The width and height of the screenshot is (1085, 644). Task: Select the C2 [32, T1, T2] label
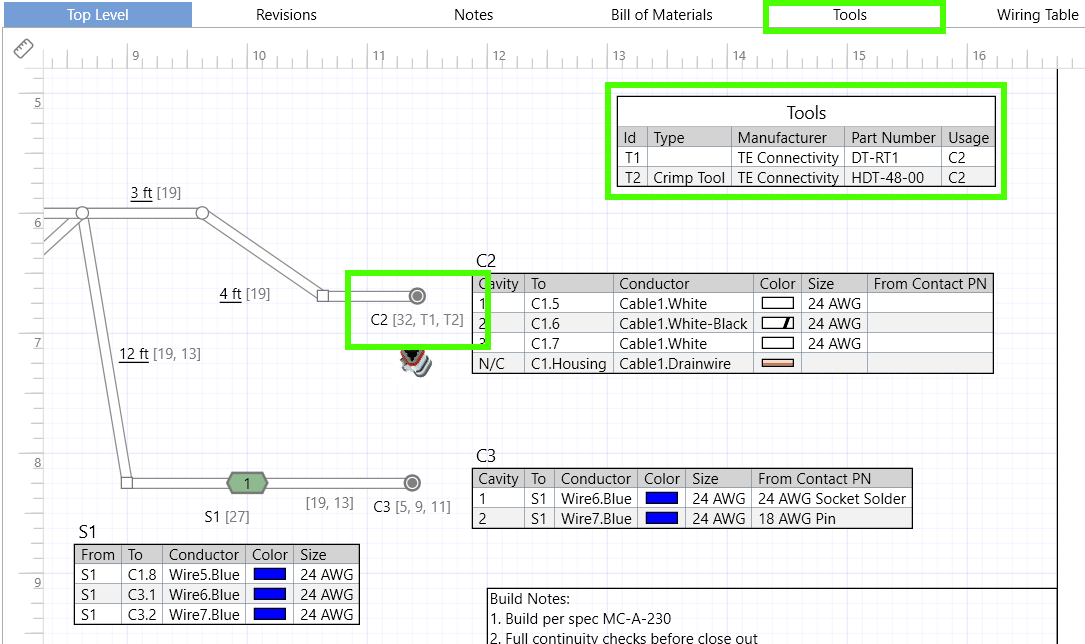point(417,320)
